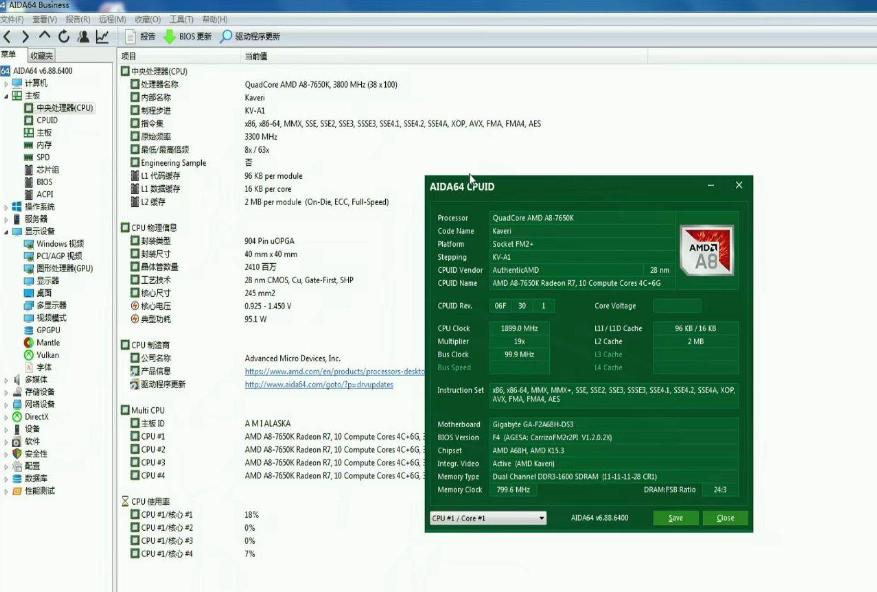
Task: Open the 远程(M) menu
Action: [x=112, y=20]
